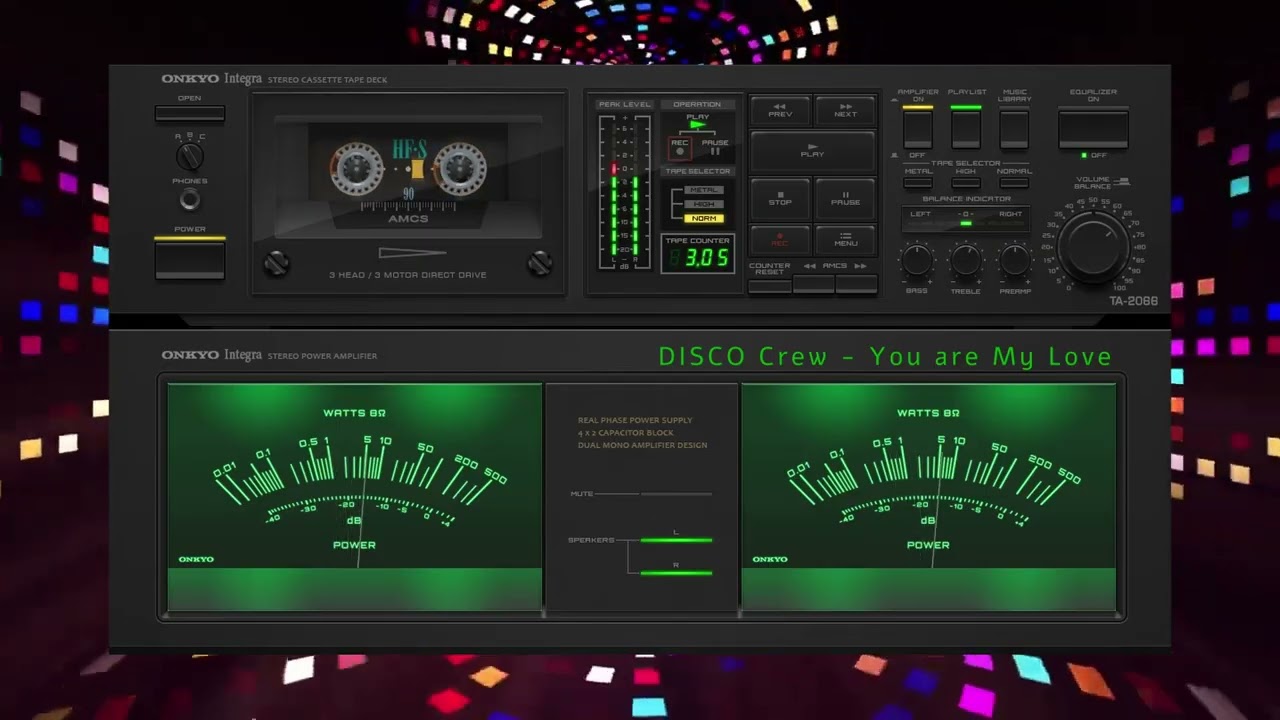Viewport: 1280px width, 720px height.
Task: Toggle the AMPLIFIER ON switch
Action: tap(917, 128)
